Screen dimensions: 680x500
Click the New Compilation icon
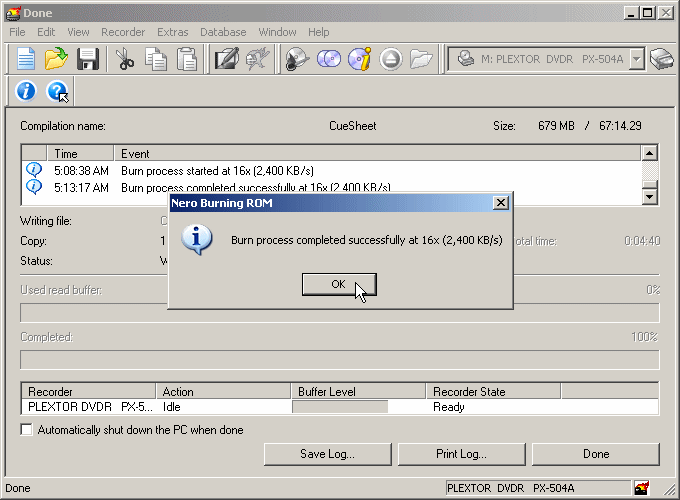point(25,59)
